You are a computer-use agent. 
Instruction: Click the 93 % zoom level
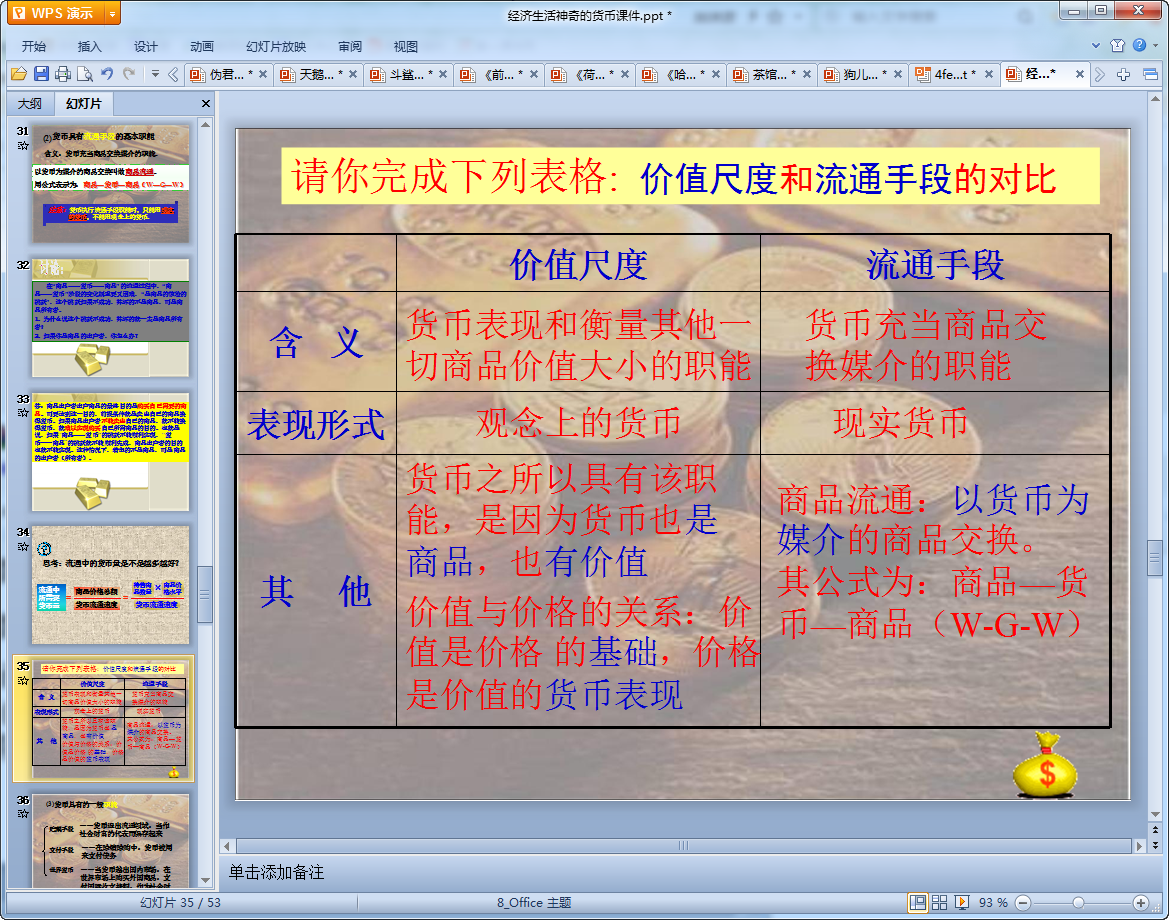993,903
